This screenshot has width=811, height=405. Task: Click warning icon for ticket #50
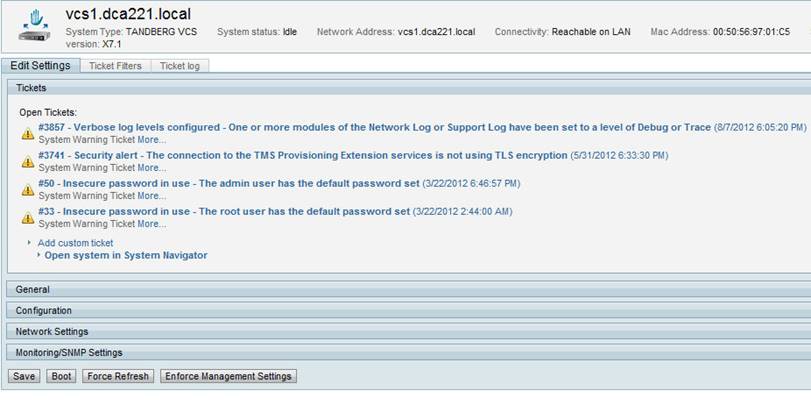click(28, 190)
